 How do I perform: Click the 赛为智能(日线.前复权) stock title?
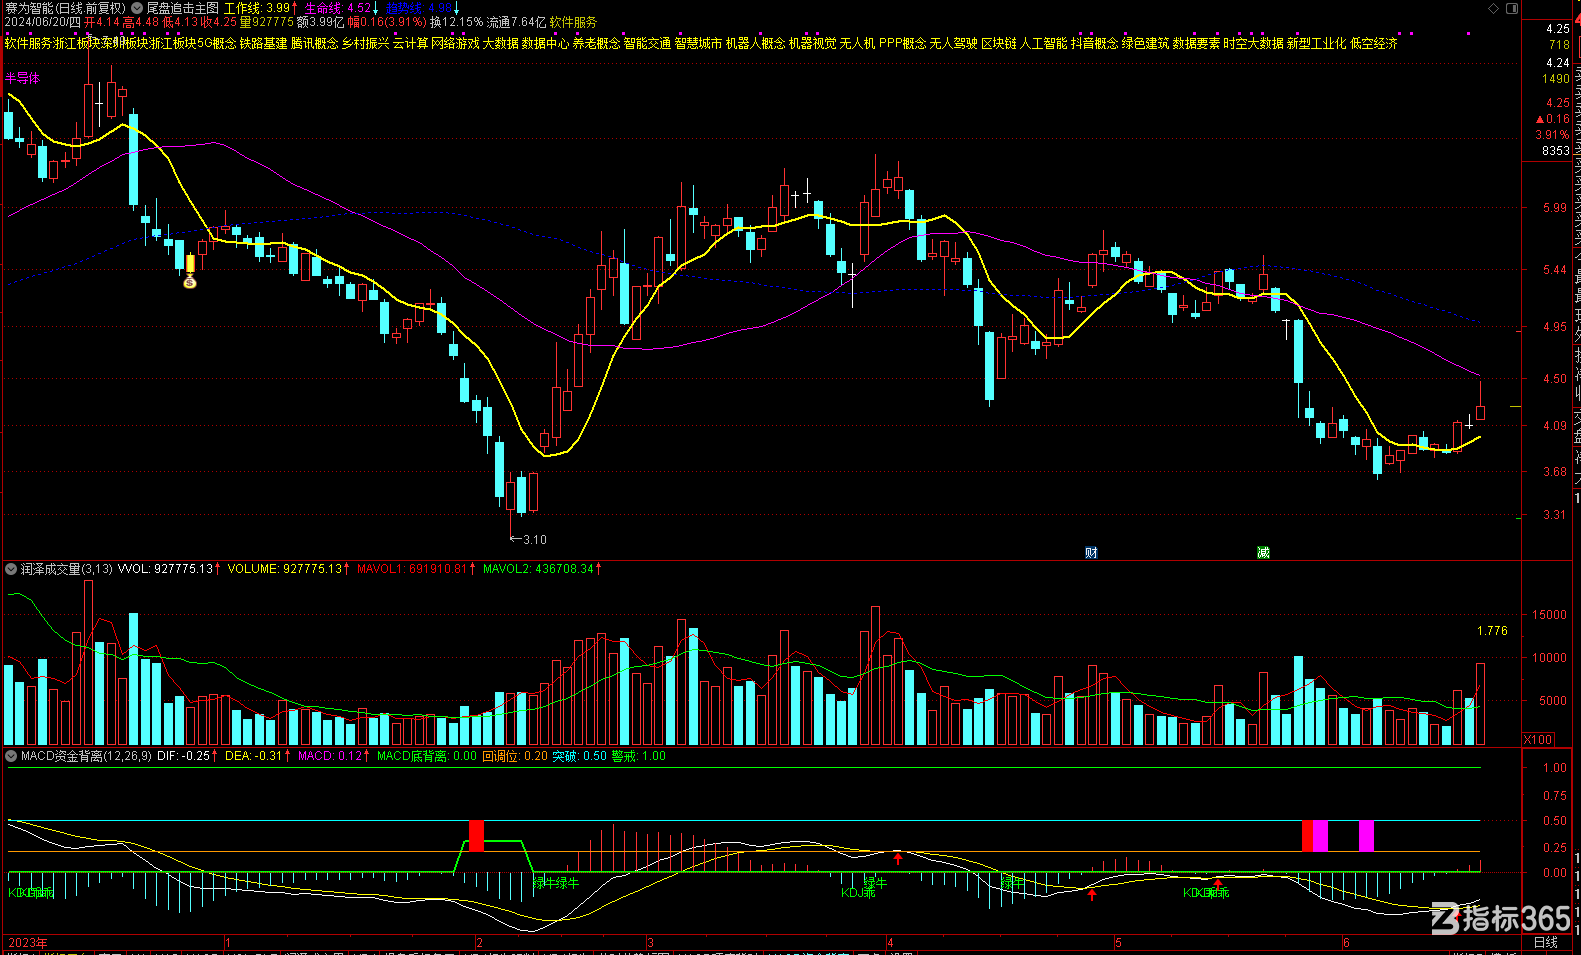tap(66, 8)
